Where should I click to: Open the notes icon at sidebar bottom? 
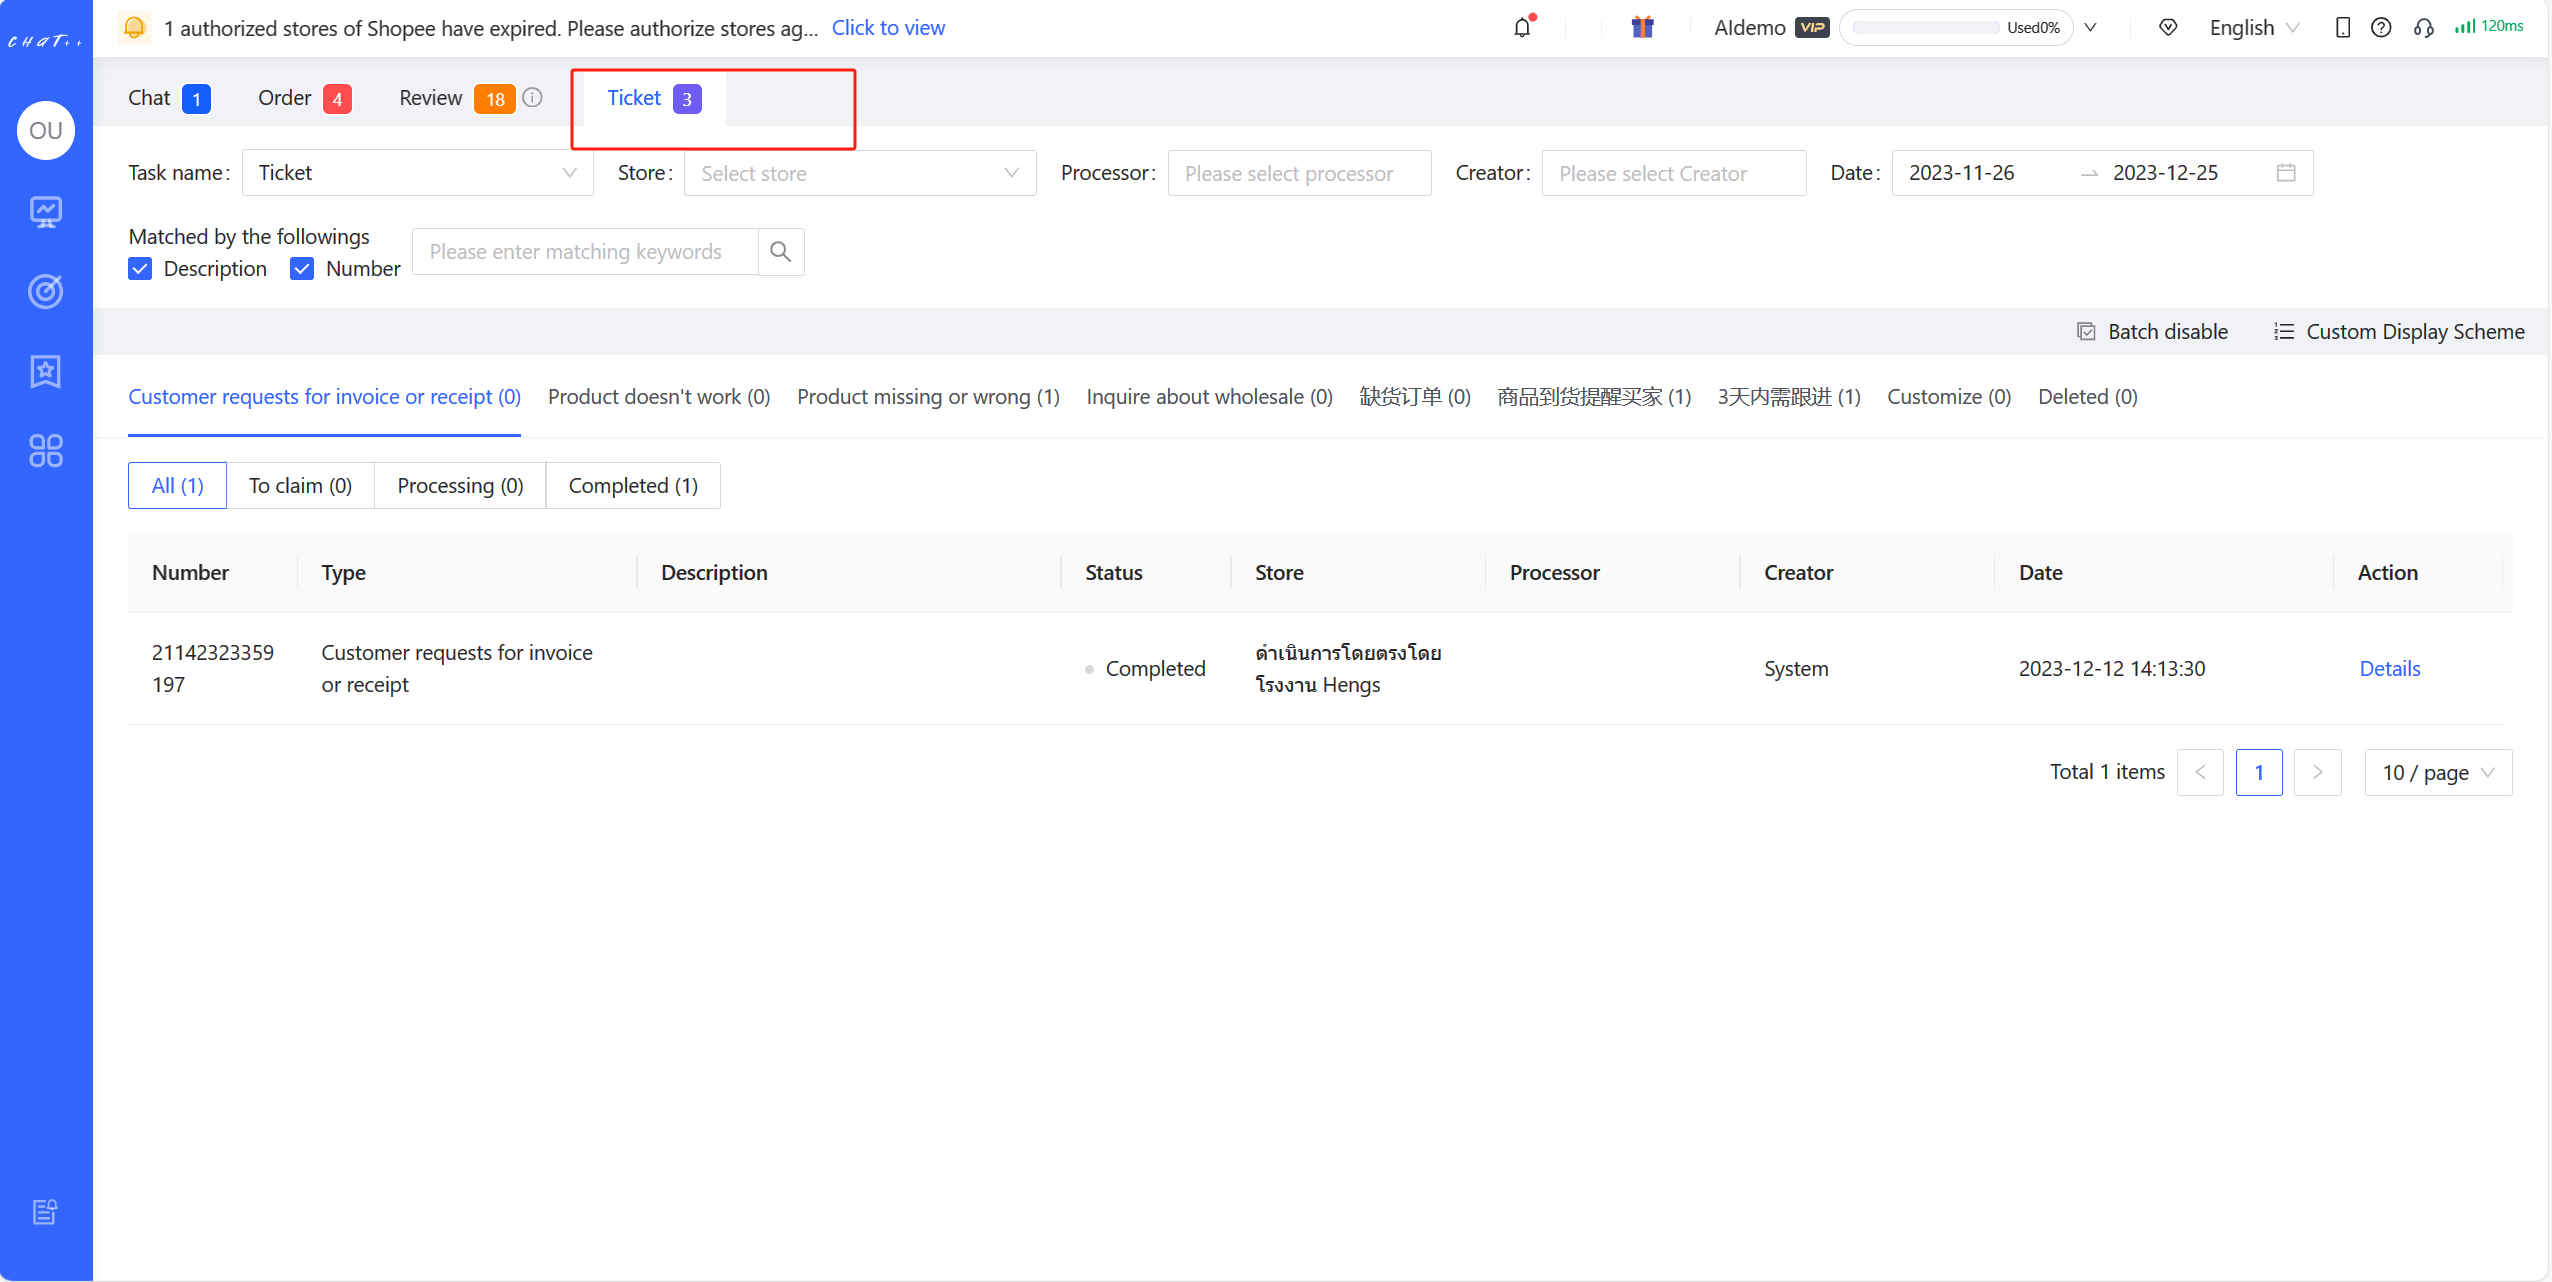[46, 1212]
